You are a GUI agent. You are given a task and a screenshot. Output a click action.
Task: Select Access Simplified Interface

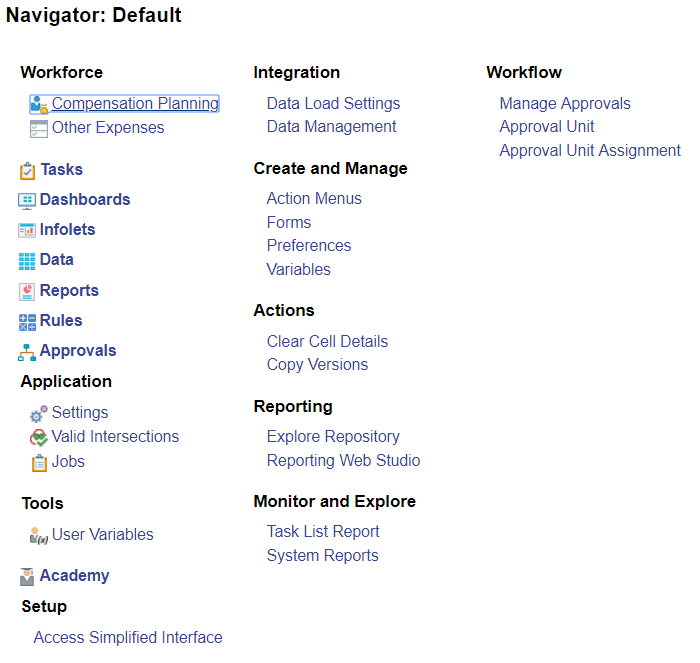point(128,638)
